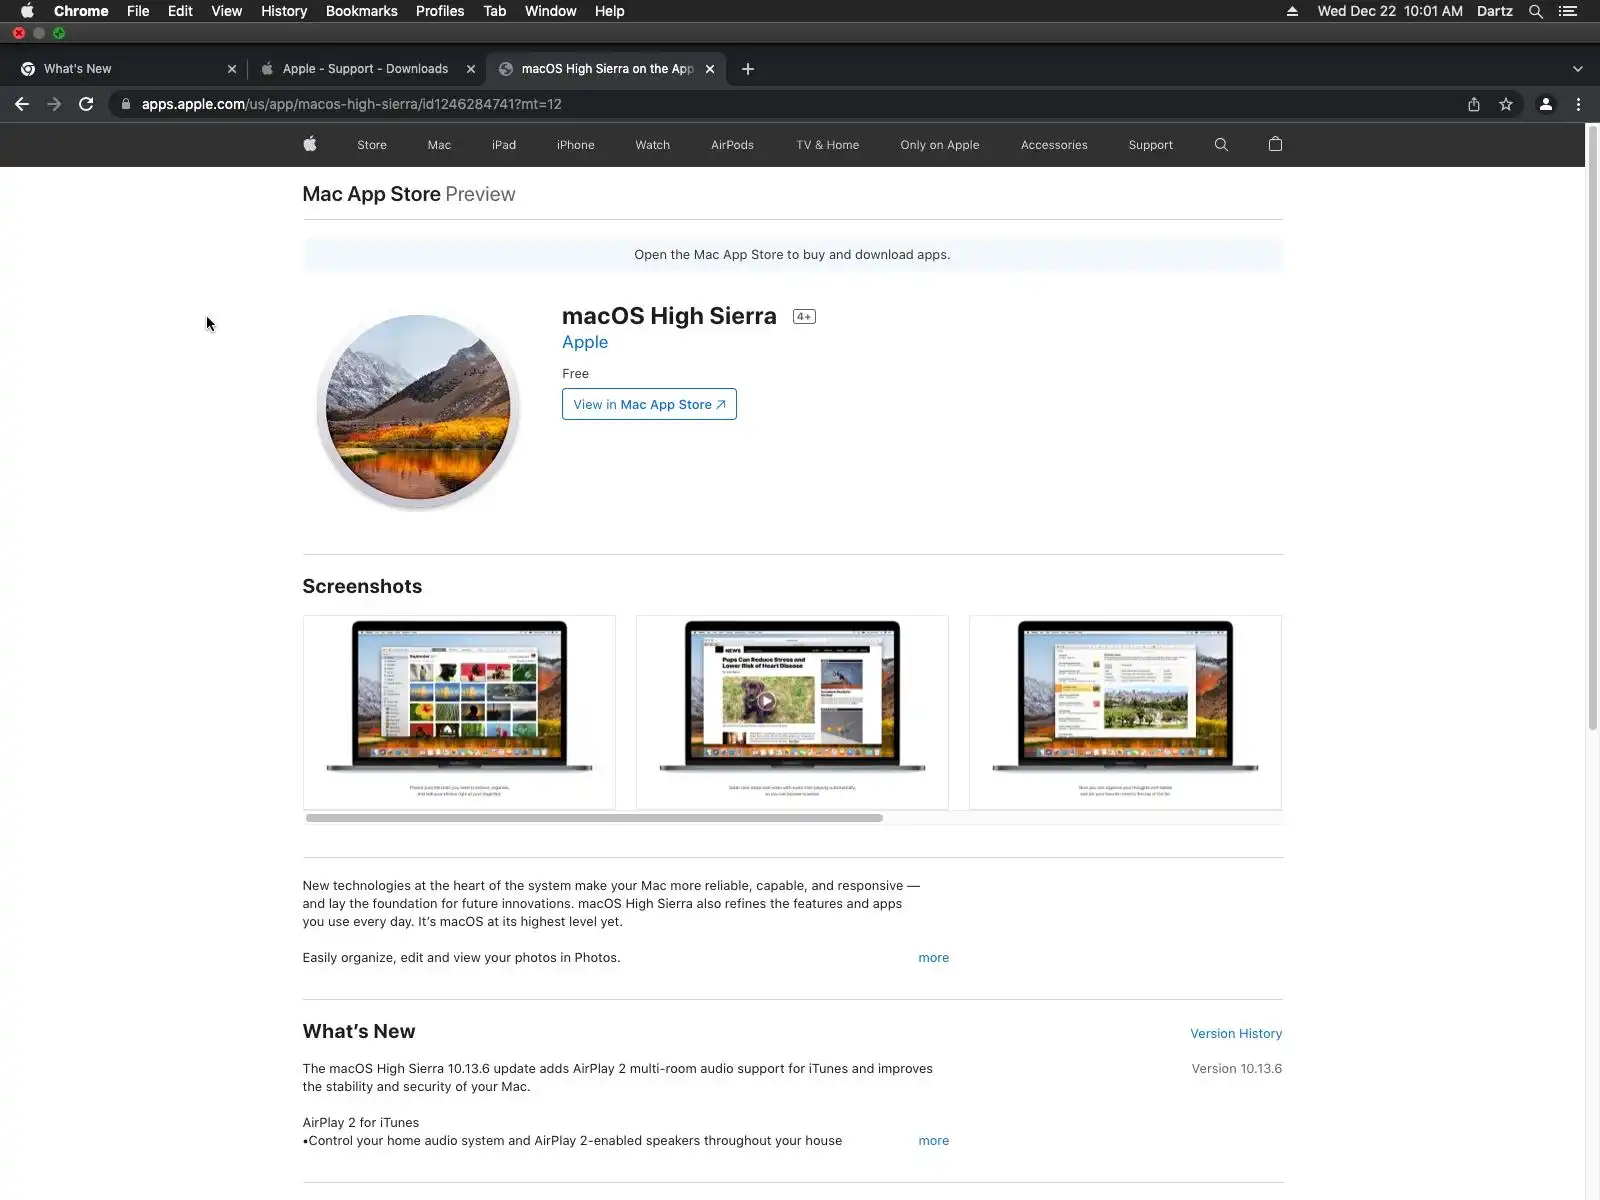Click the forward arrow in the browser

54,104
